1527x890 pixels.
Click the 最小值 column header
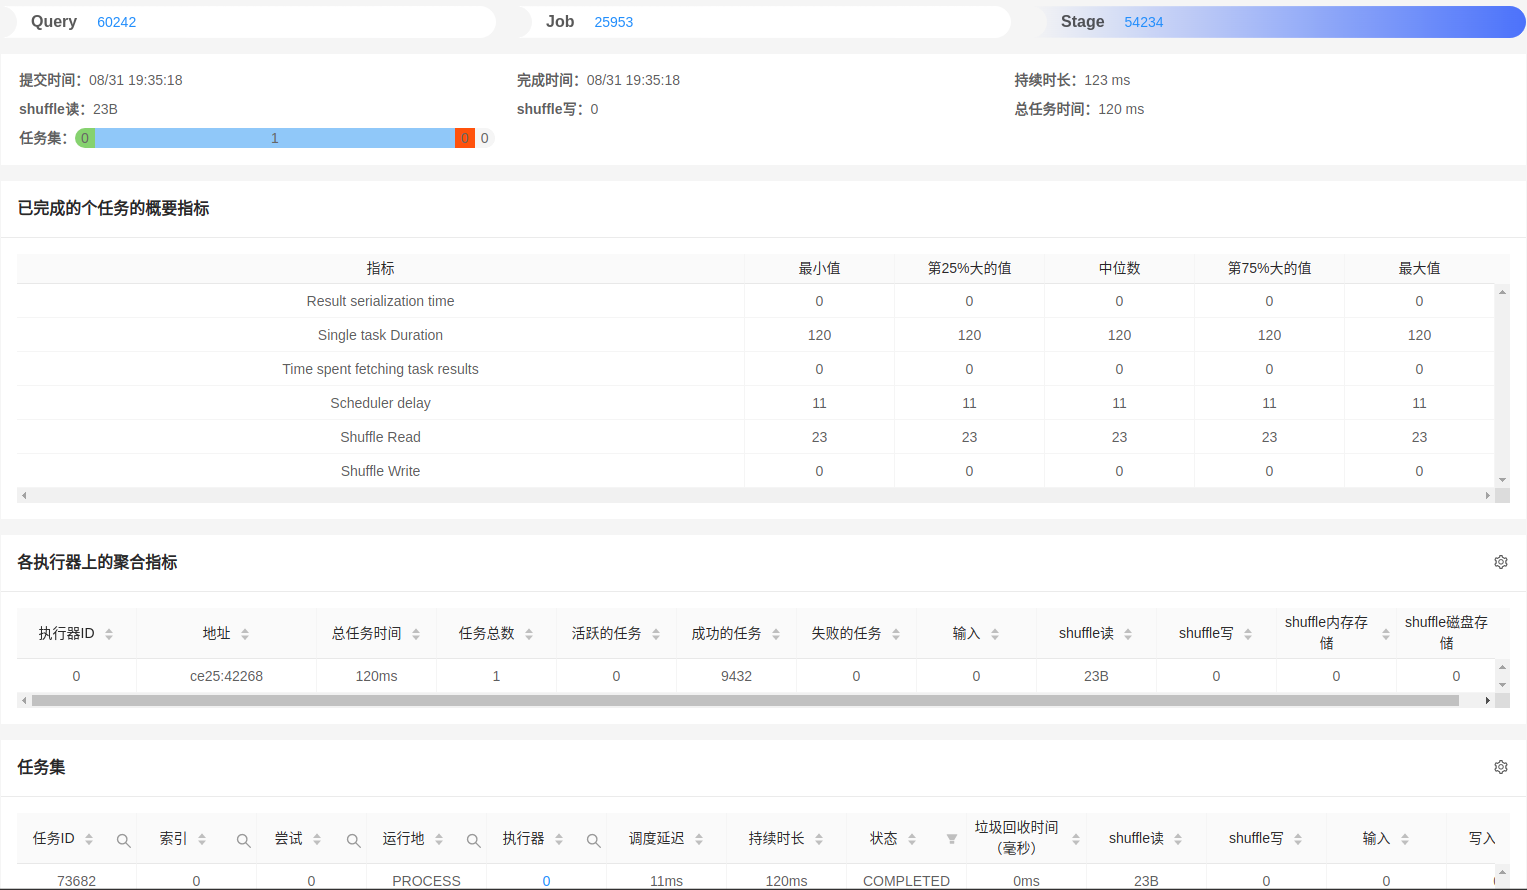pos(819,268)
